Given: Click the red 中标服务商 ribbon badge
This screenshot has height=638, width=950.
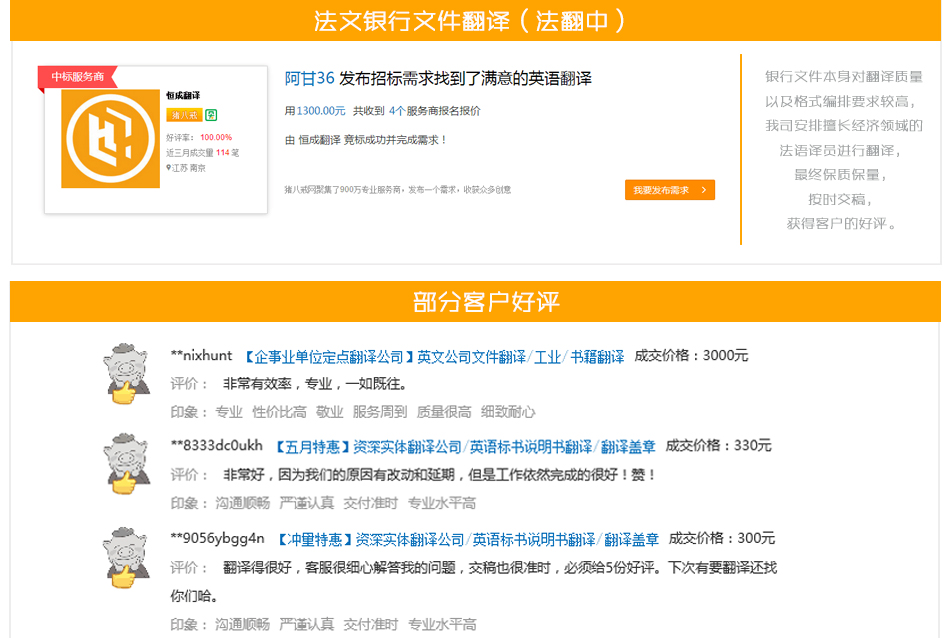Looking at the screenshot, I should [x=78, y=77].
